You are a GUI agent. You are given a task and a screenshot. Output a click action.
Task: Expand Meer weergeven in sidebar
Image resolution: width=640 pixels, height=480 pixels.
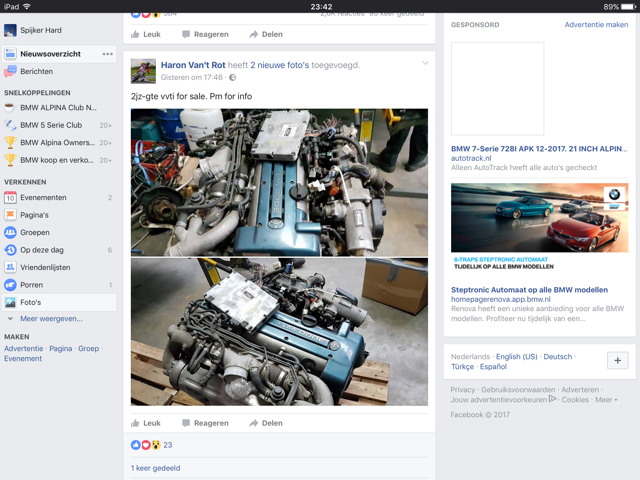point(51,319)
